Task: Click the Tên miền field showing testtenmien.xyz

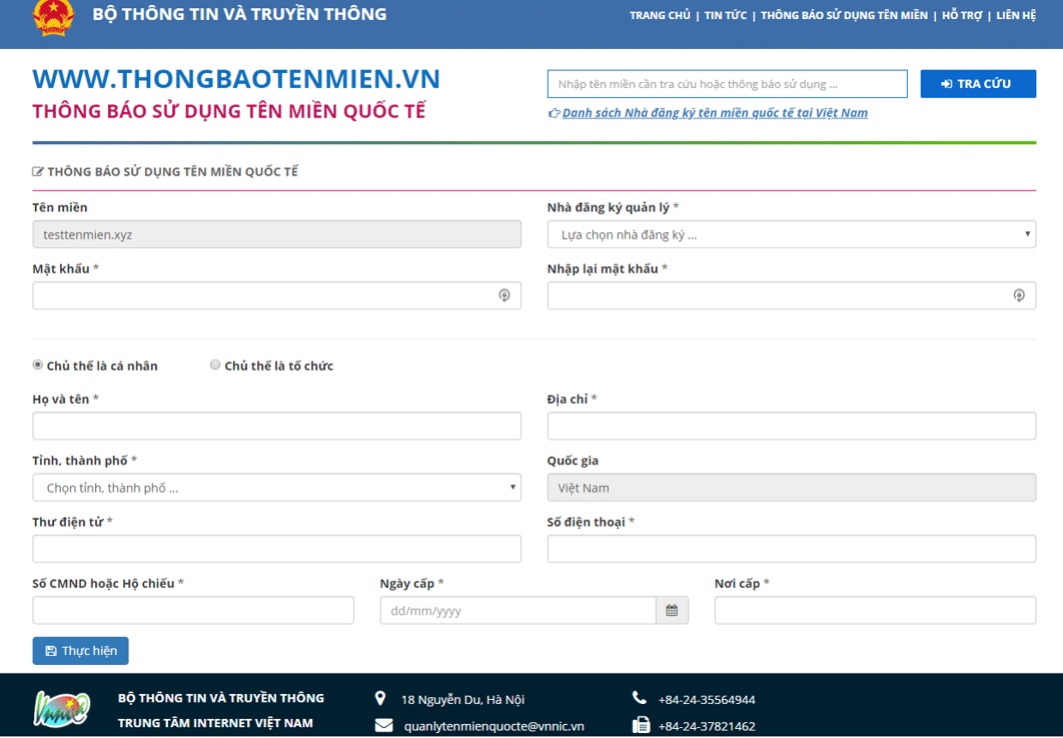Action: pos(277,234)
